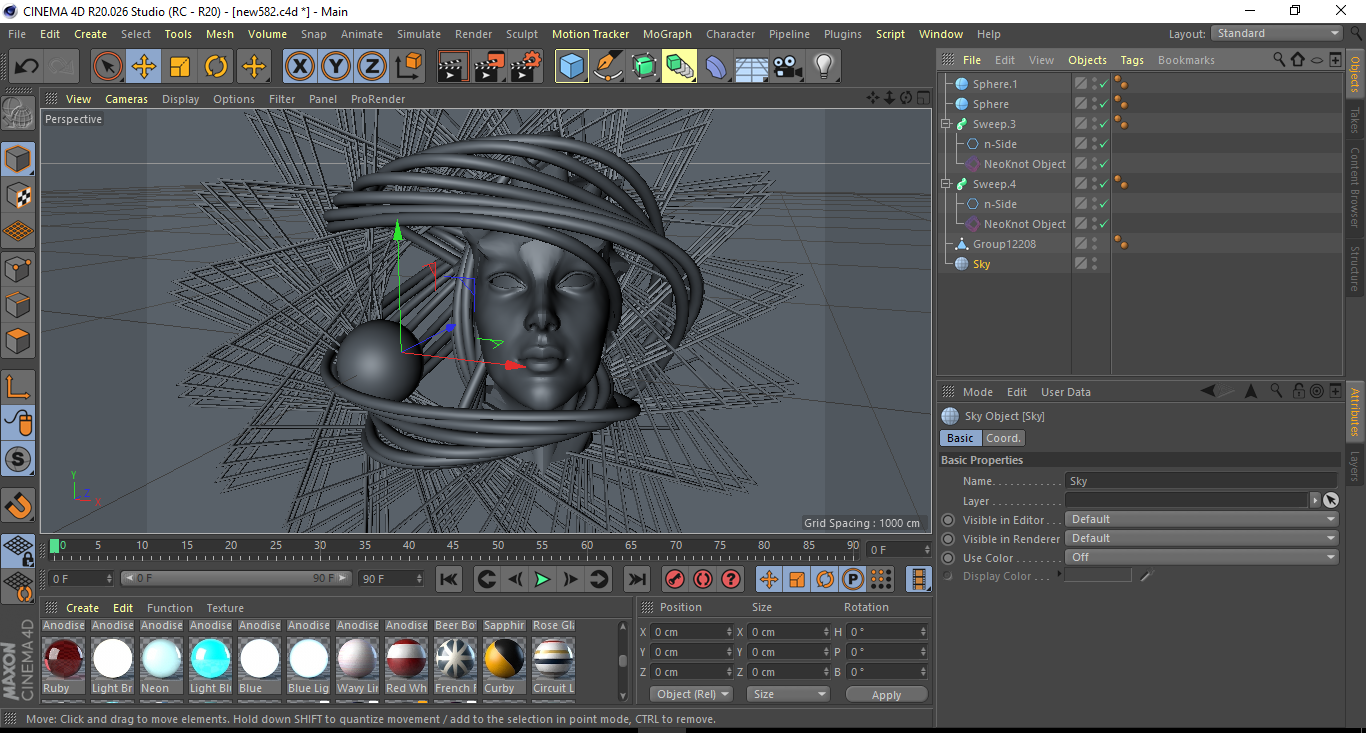The width and height of the screenshot is (1366, 733).
Task: Activate the Move tool in top toolbar
Action: pyautogui.click(x=144, y=67)
